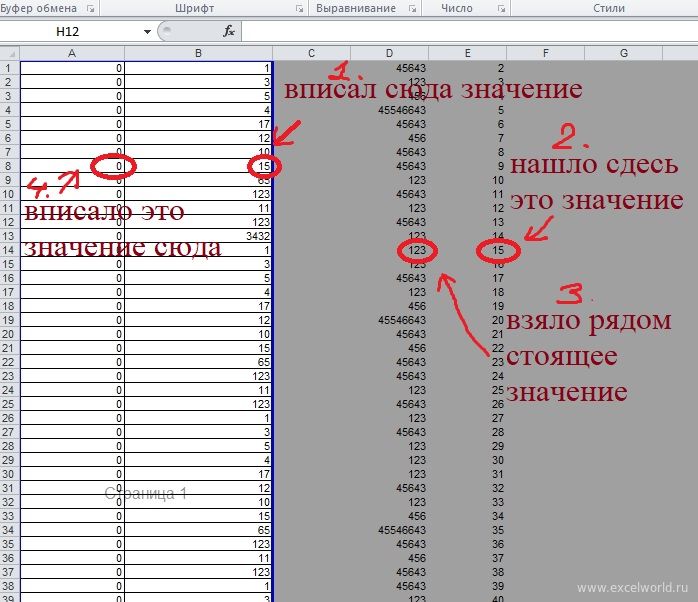Click the Стили ribbon group label

tap(609, 8)
